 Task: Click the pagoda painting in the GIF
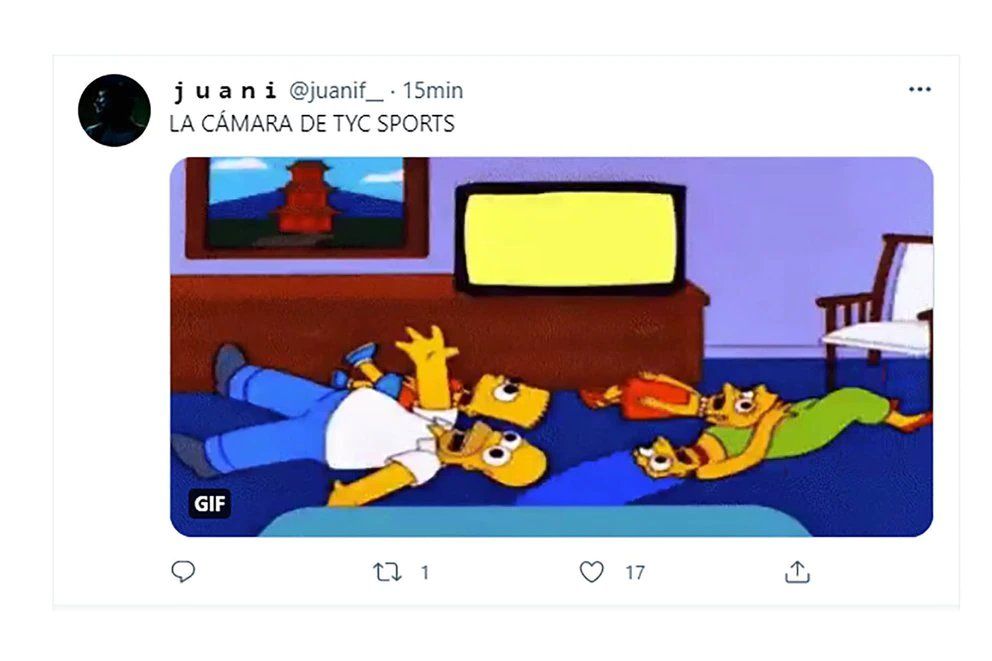pos(307,207)
